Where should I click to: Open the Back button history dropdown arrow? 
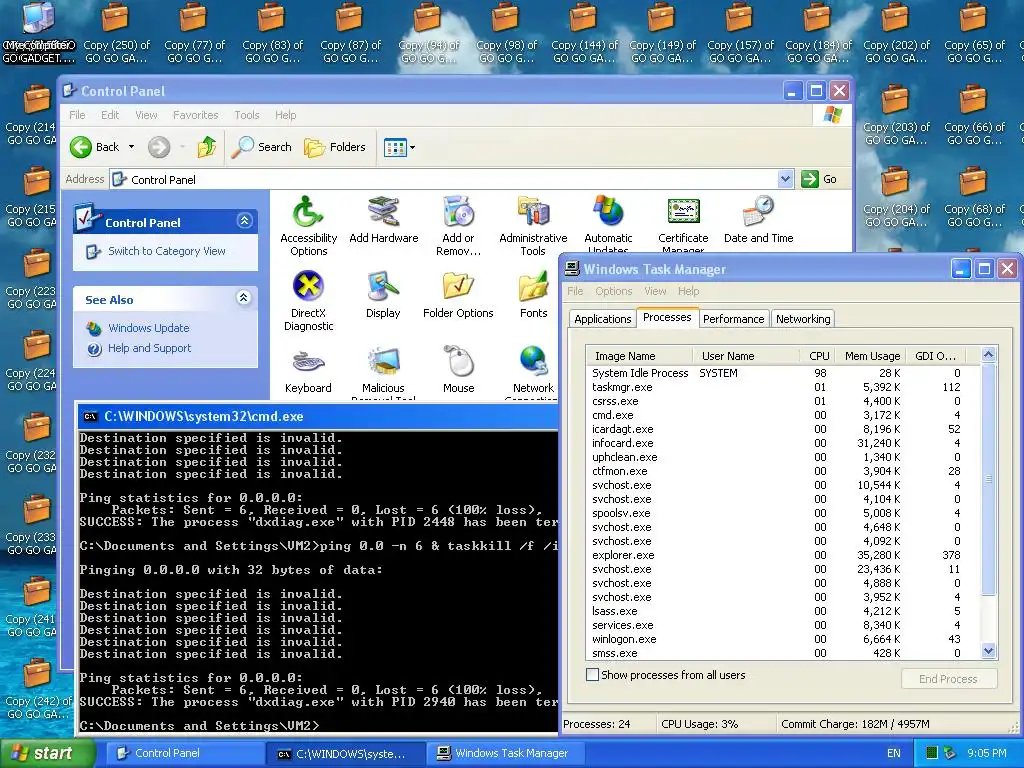131,147
